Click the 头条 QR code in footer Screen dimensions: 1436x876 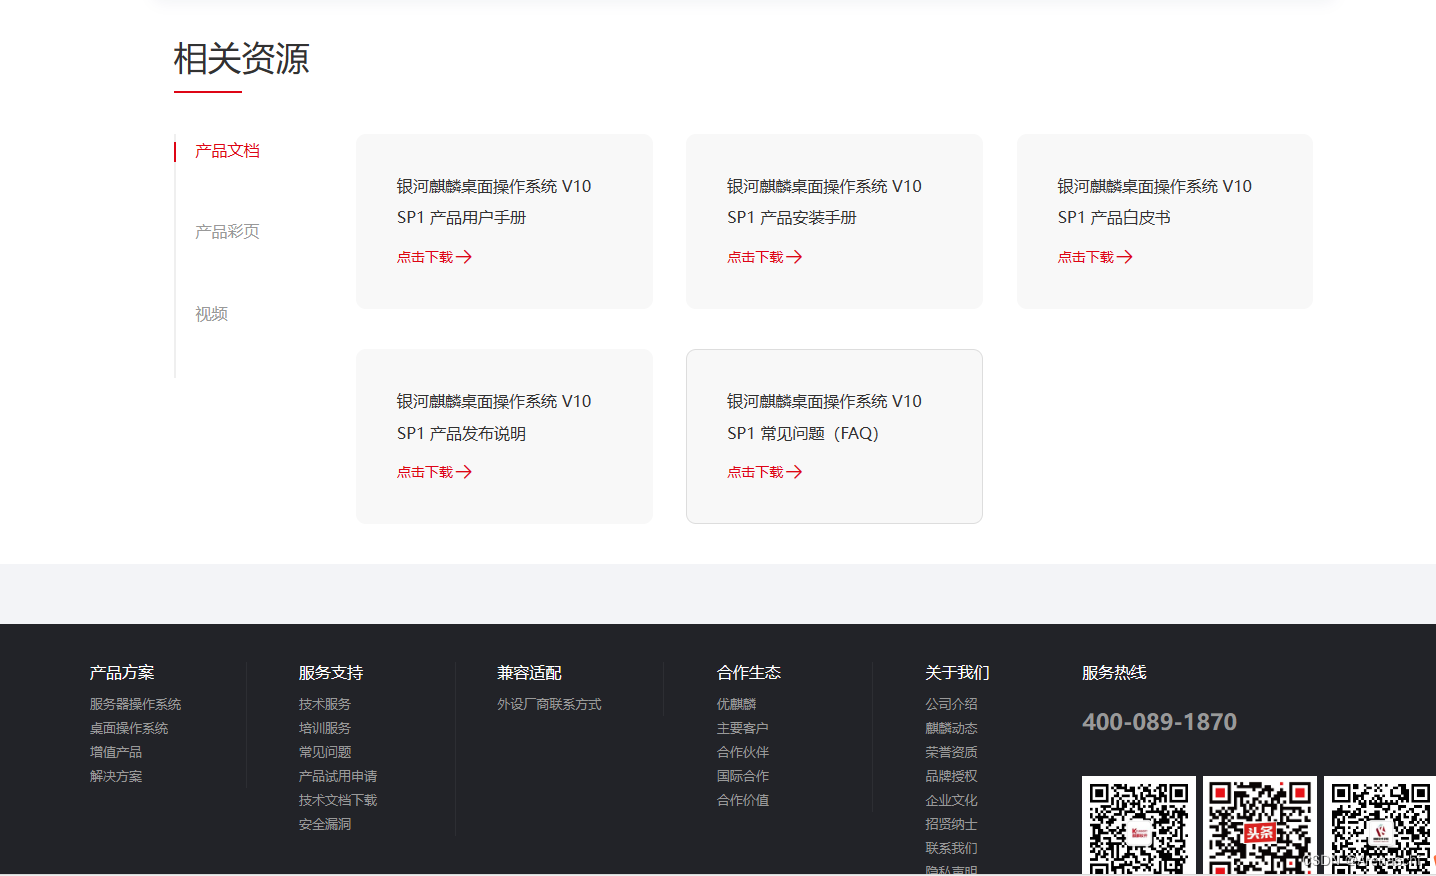tap(1260, 826)
